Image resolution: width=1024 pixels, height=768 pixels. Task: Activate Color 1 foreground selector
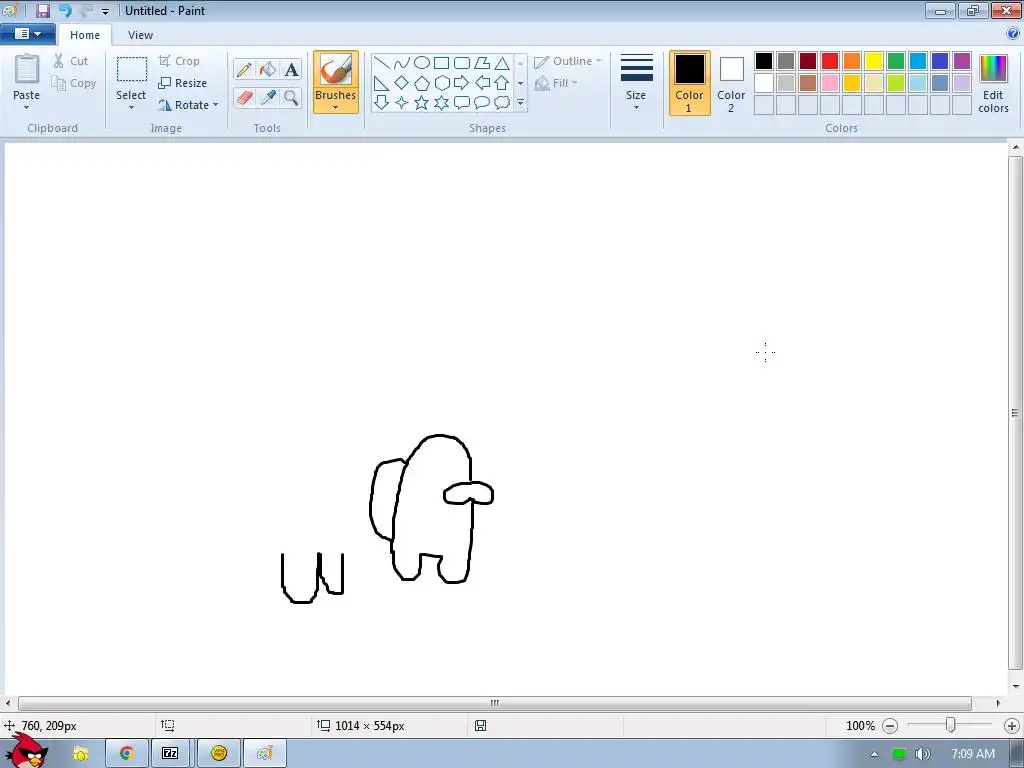click(689, 83)
